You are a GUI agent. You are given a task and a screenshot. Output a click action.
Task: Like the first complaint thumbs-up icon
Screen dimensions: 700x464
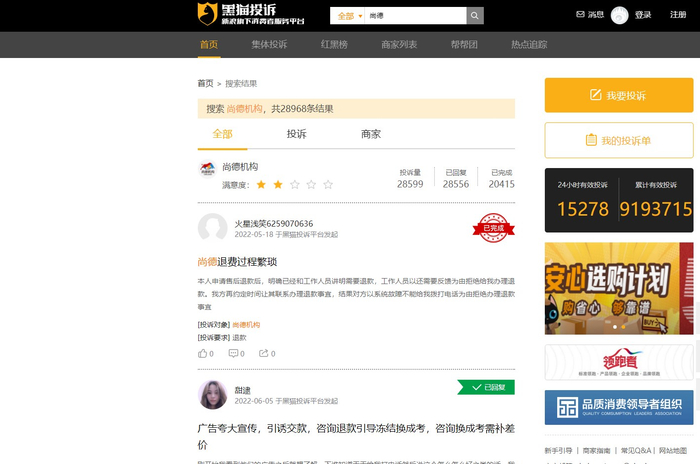(203, 353)
